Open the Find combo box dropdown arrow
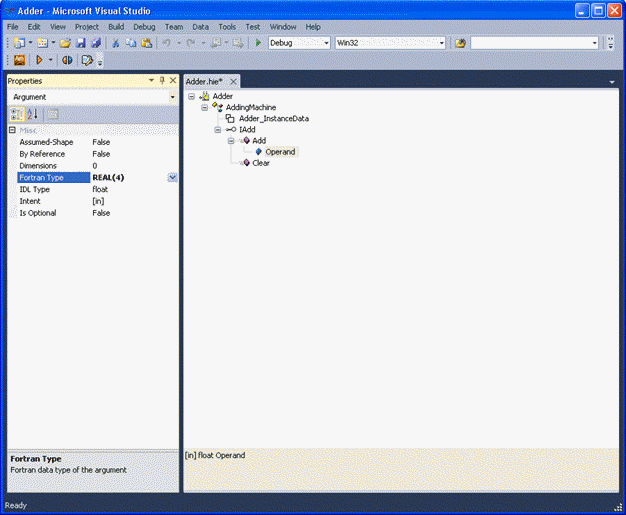The height and width of the screenshot is (515, 626). pyautogui.click(x=594, y=43)
